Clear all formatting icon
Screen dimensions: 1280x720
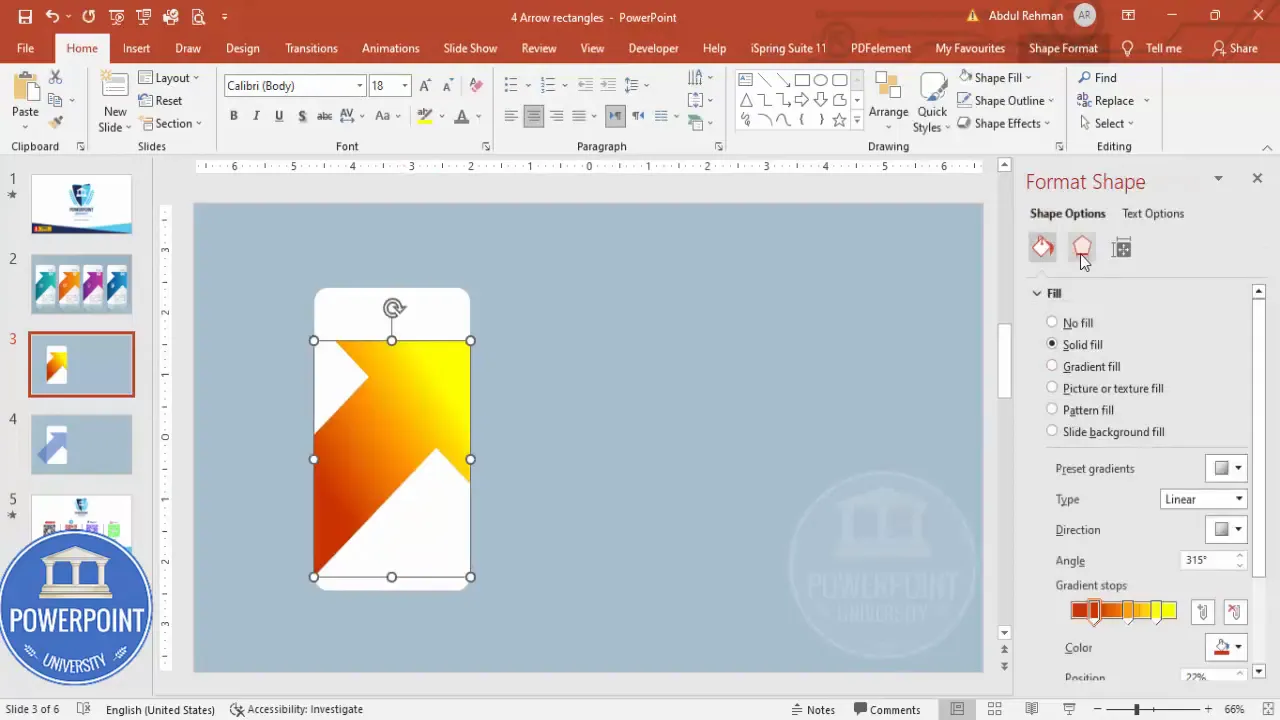(x=476, y=86)
